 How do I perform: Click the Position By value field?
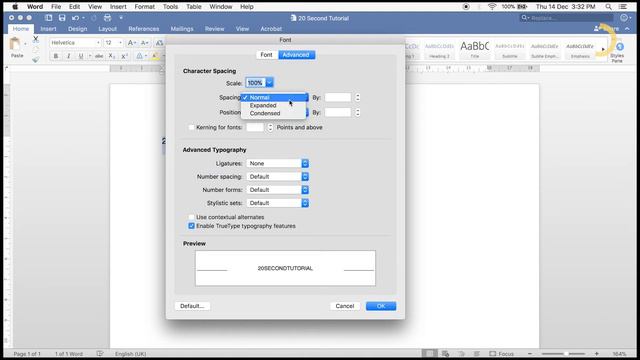(338, 112)
